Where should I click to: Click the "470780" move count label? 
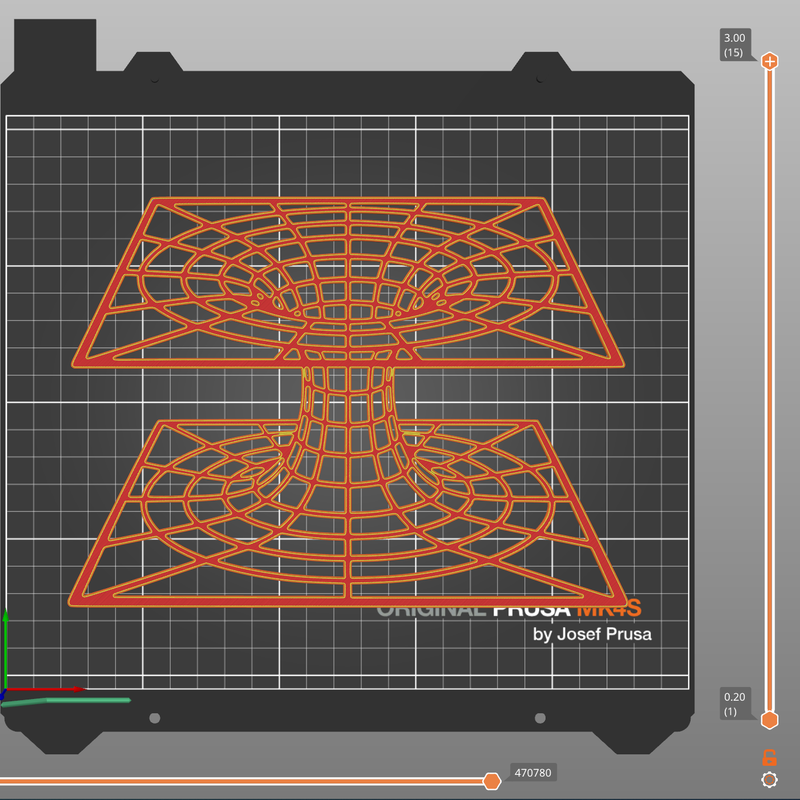[533, 773]
